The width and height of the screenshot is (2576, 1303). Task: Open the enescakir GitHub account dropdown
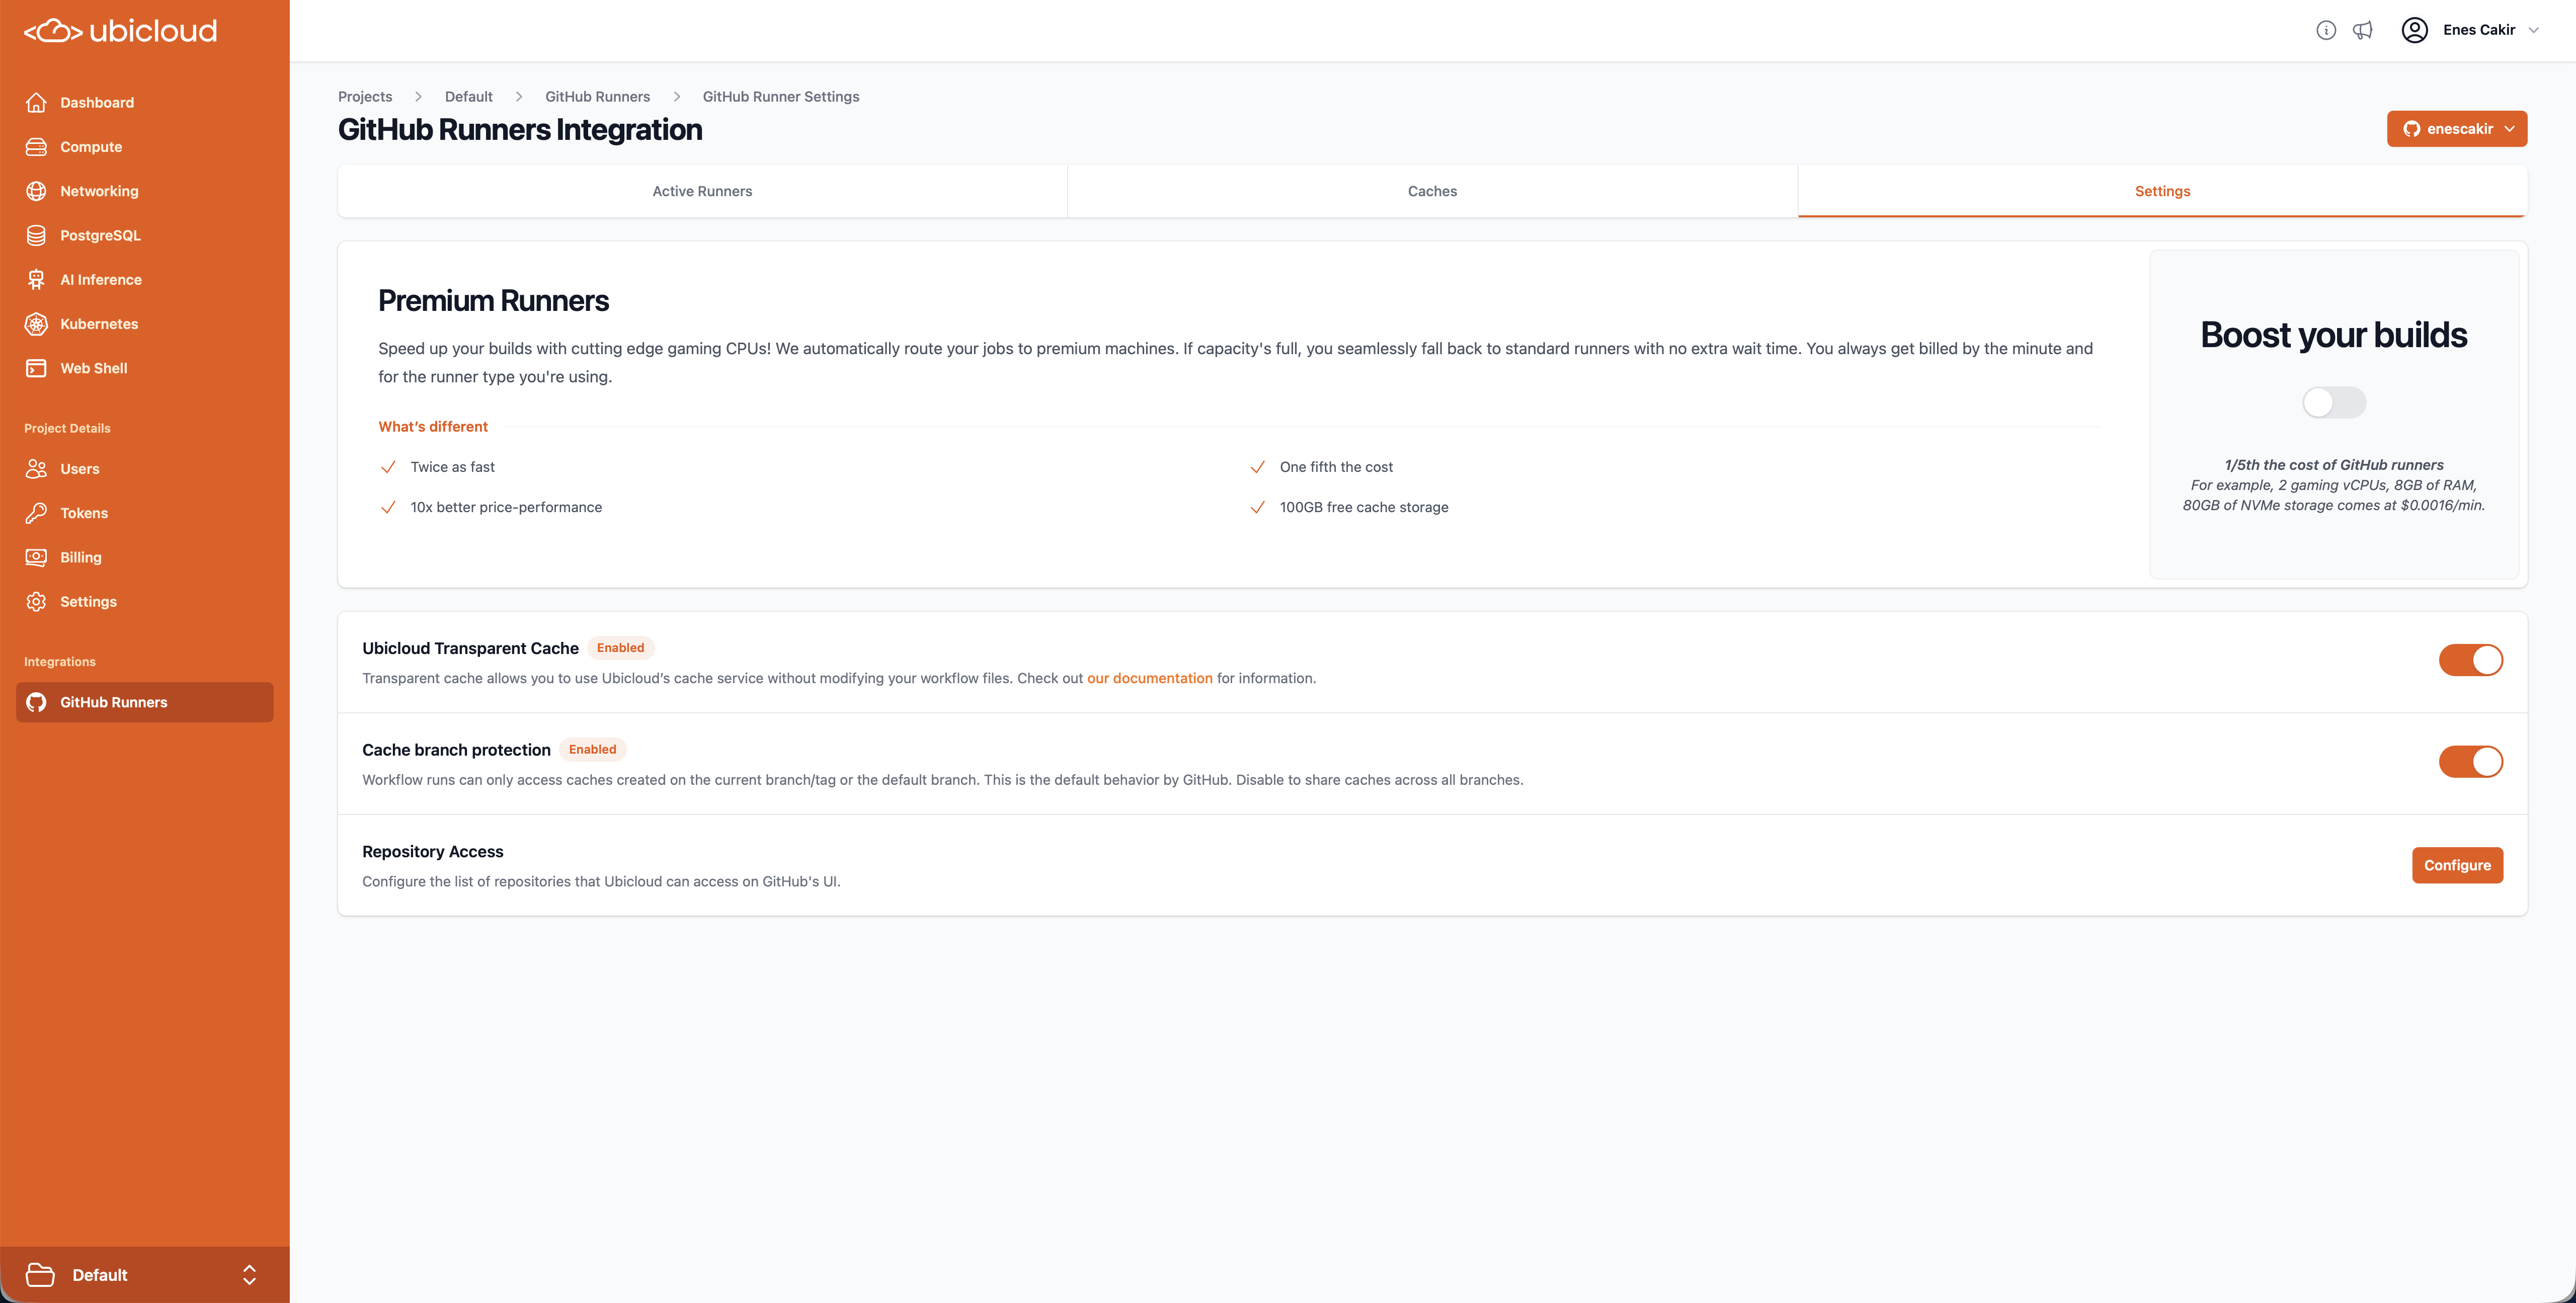(2456, 129)
